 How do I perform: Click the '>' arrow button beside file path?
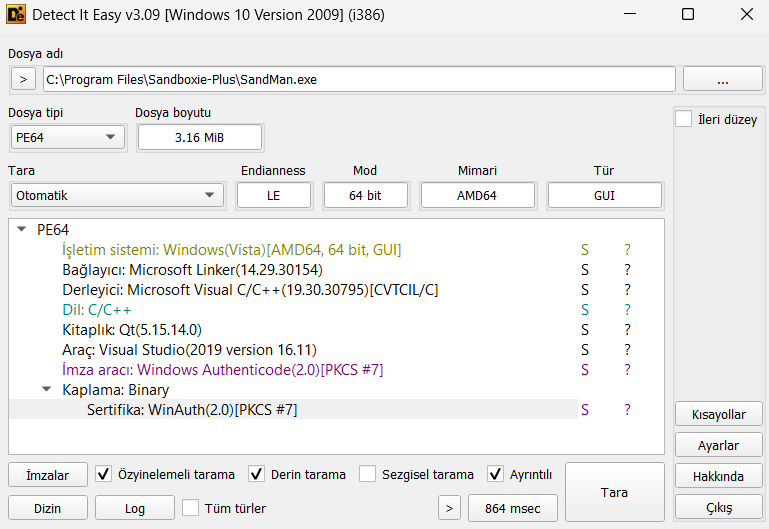coord(23,79)
